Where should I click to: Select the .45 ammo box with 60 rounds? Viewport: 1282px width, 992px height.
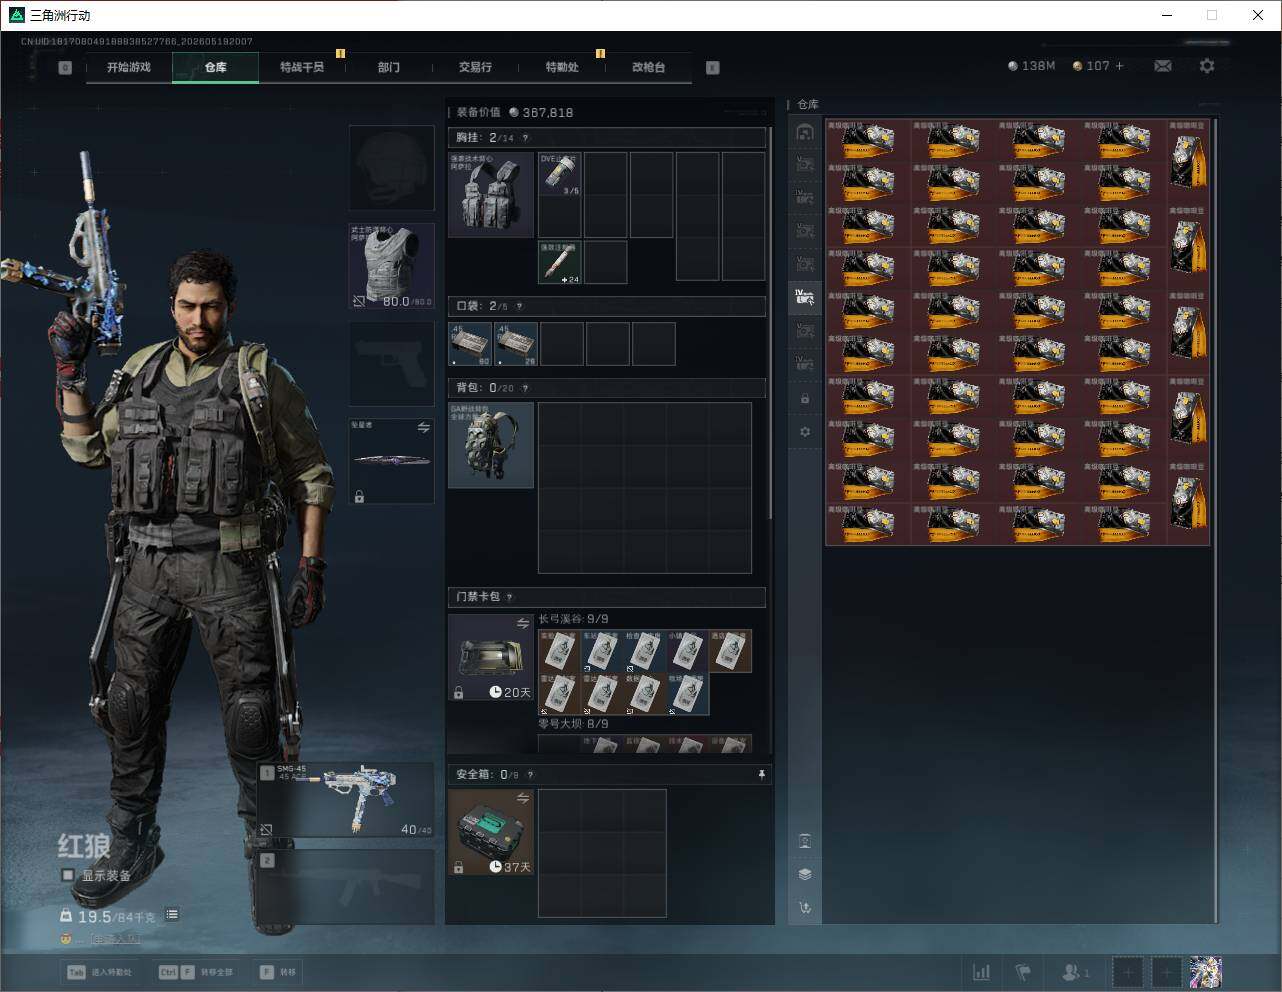(x=470, y=344)
